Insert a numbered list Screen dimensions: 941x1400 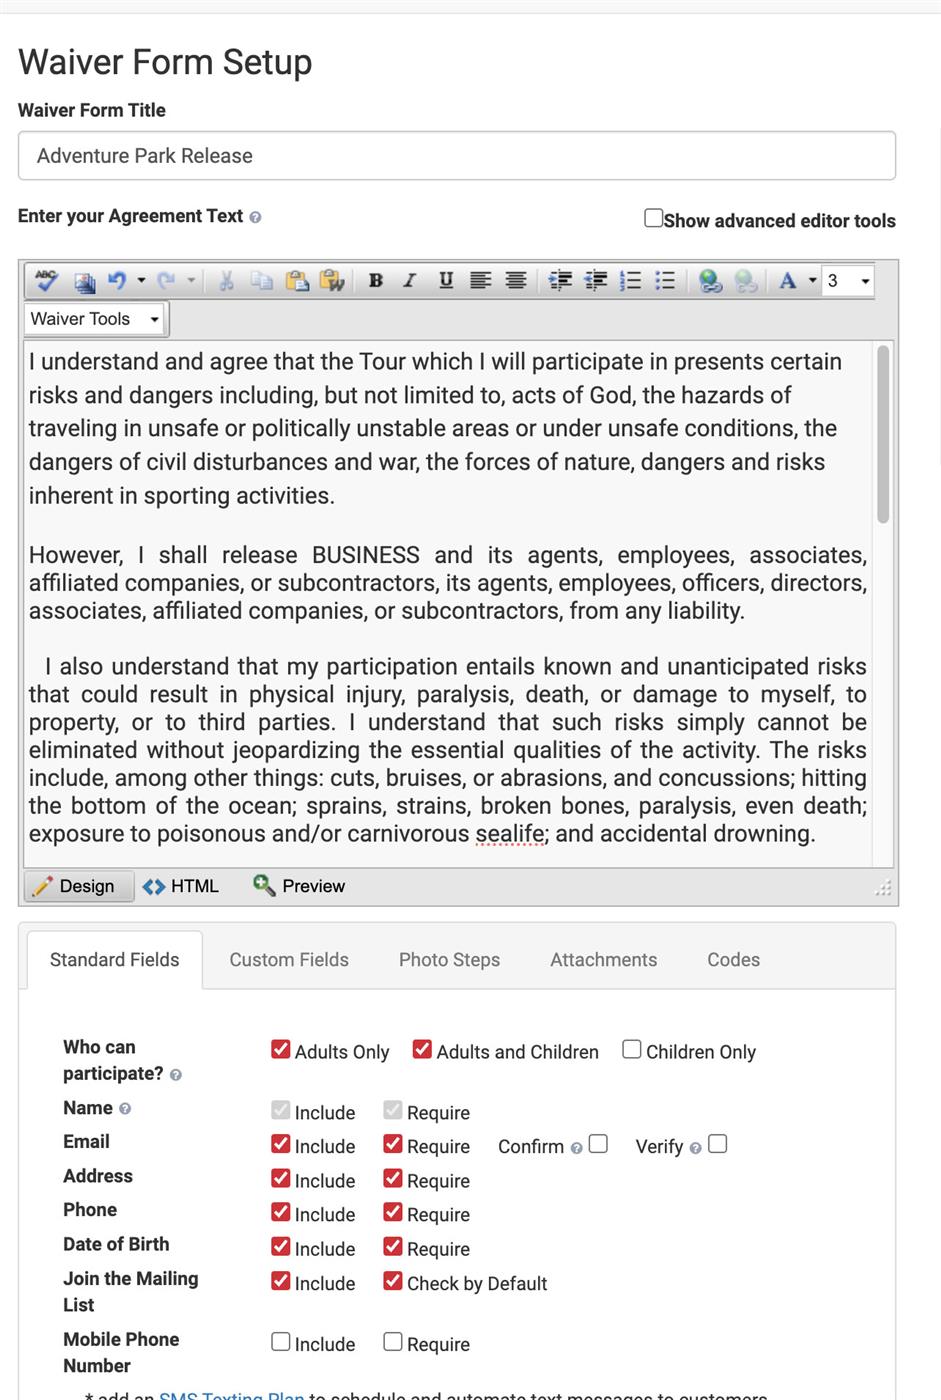coord(630,281)
